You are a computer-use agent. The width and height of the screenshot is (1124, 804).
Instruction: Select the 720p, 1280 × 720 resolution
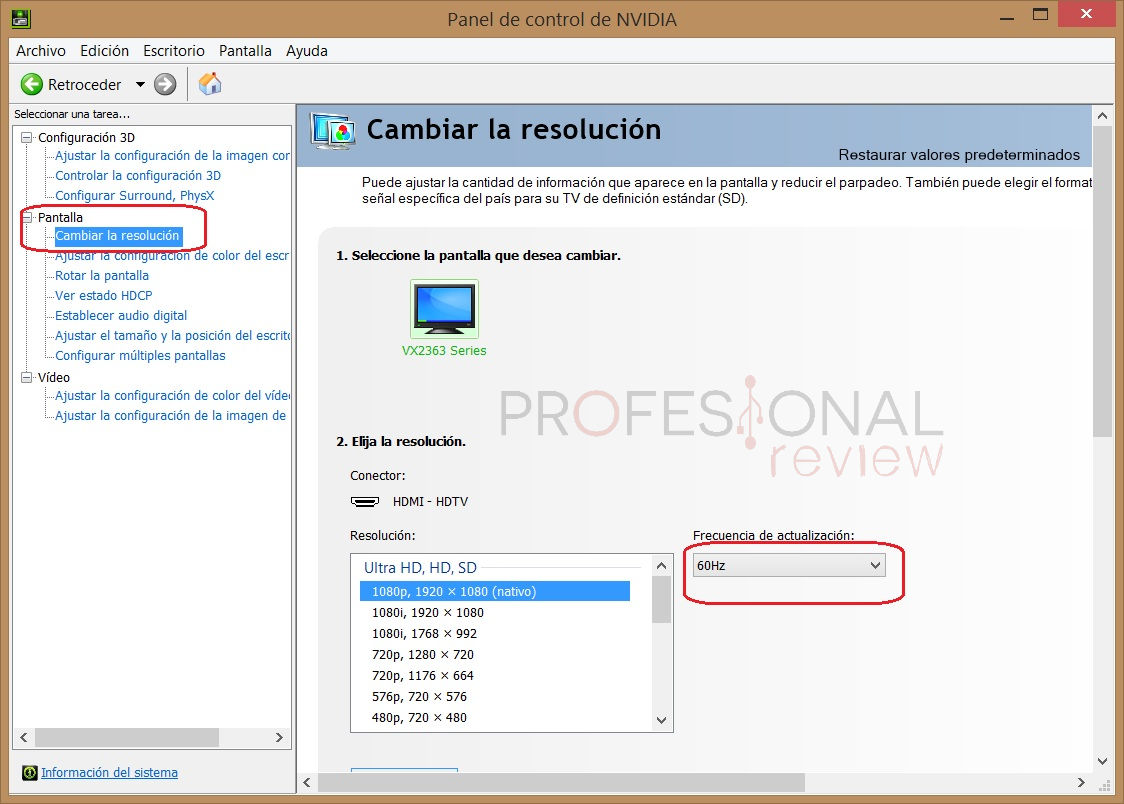point(424,654)
